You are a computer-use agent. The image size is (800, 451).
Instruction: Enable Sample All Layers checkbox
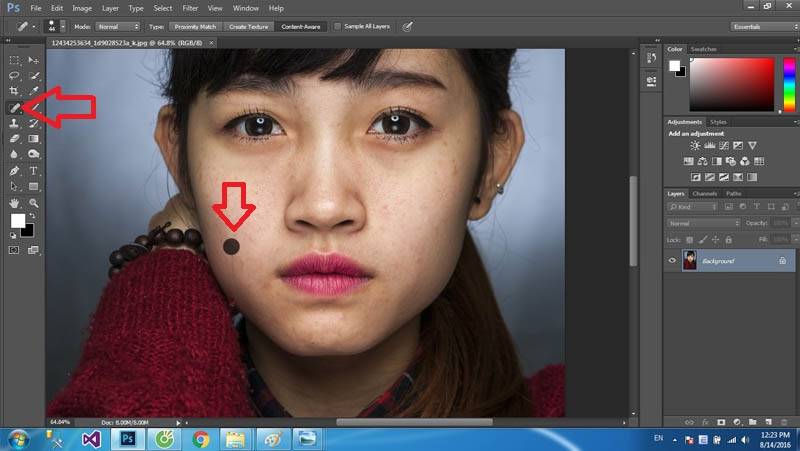click(337, 26)
